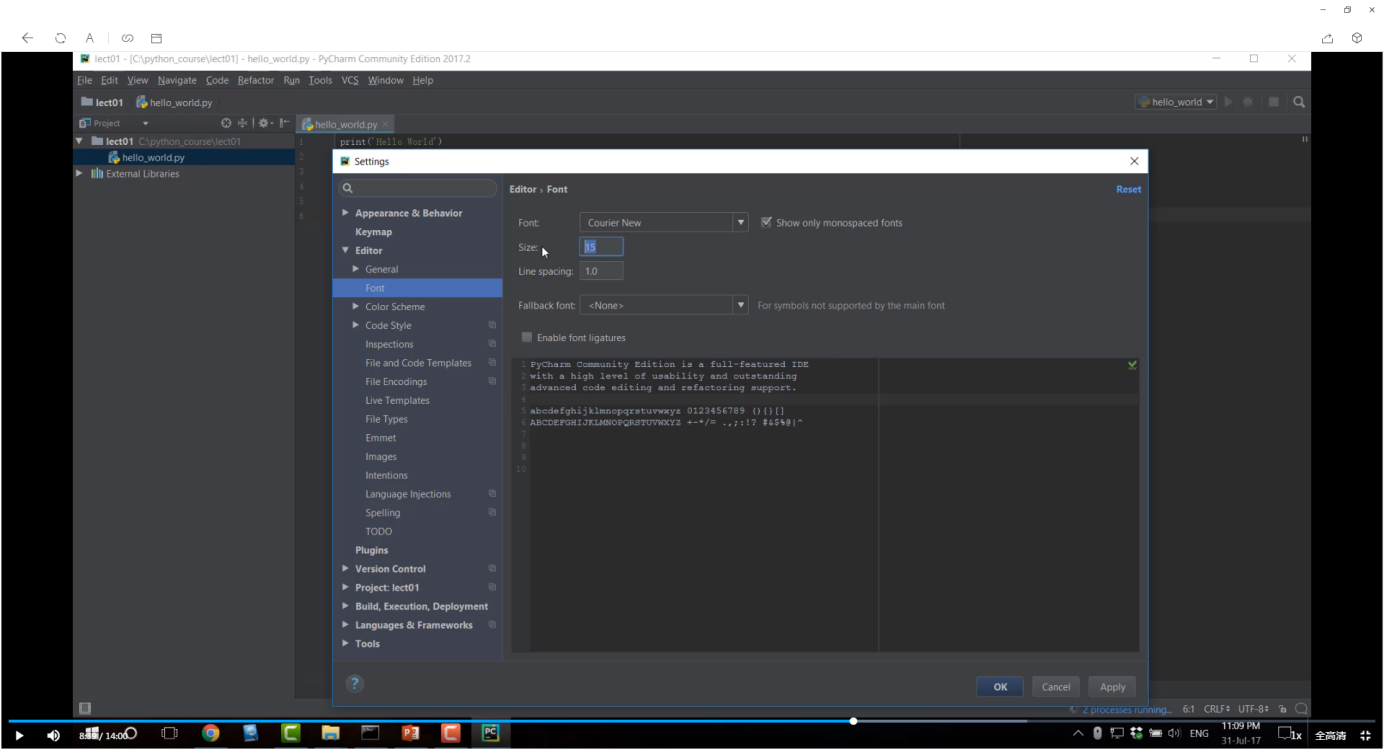The height and width of the screenshot is (750, 1384).
Task: Click Cancel in Settings dialog
Action: pos(1056,687)
